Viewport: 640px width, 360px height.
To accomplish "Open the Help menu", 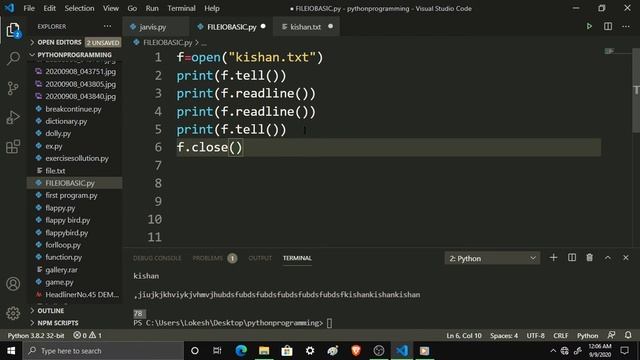I will click(x=212, y=8).
